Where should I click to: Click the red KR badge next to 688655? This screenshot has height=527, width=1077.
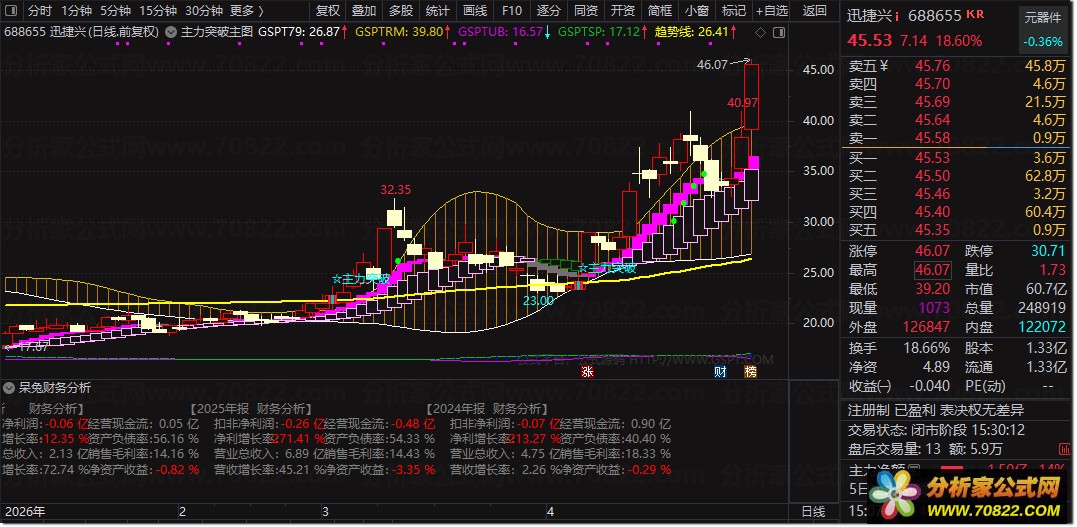(x=975, y=14)
